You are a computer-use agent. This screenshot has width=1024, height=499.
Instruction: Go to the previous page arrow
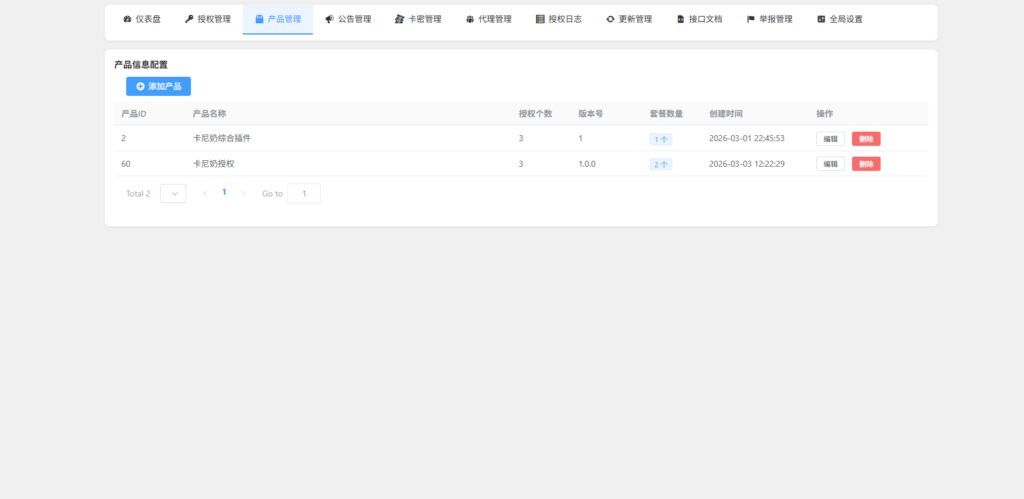(205, 193)
